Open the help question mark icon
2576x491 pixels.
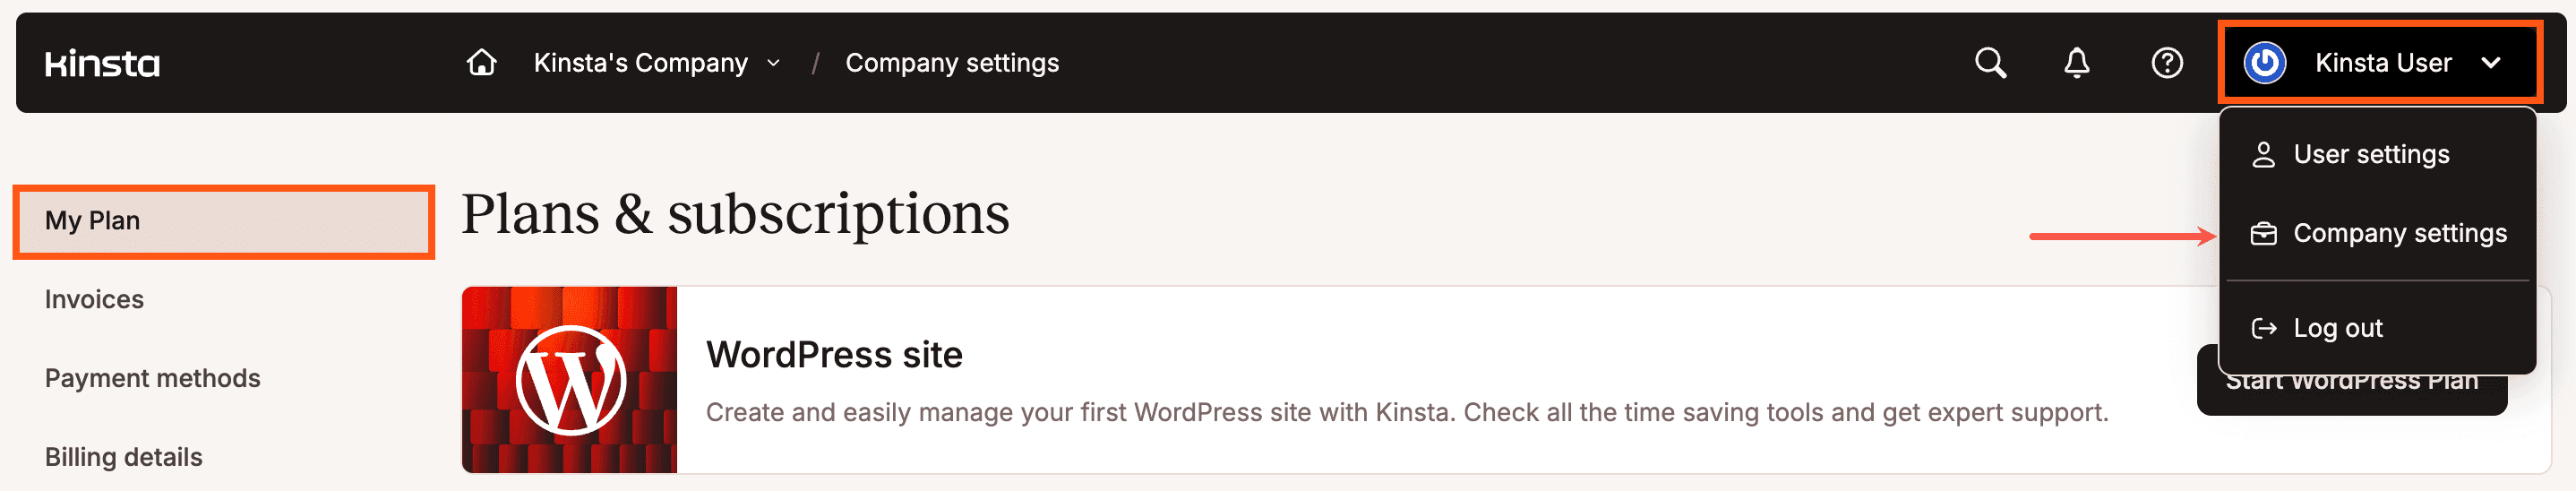click(2167, 63)
